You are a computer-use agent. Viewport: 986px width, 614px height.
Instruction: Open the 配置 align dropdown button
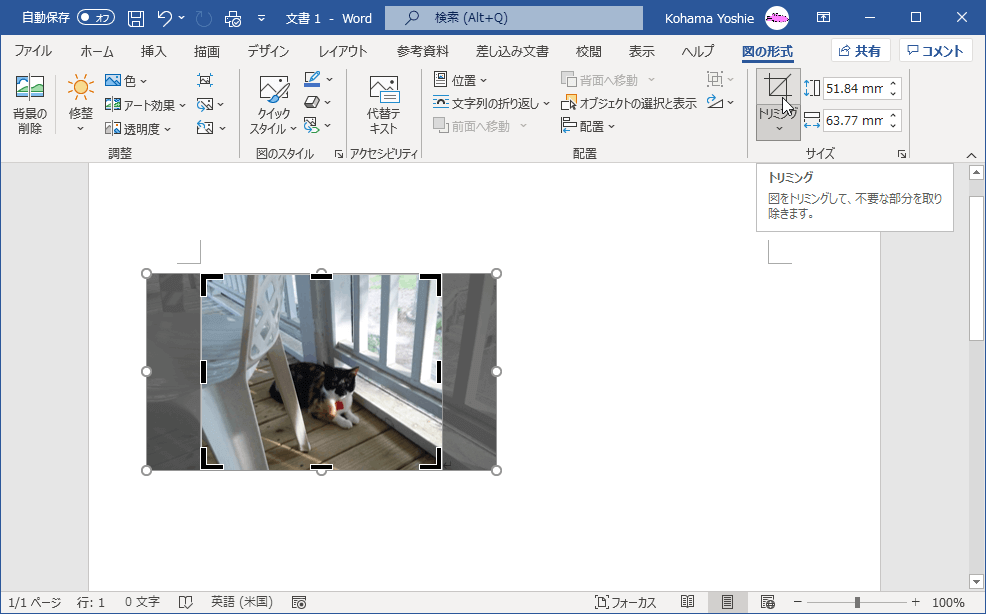588,126
